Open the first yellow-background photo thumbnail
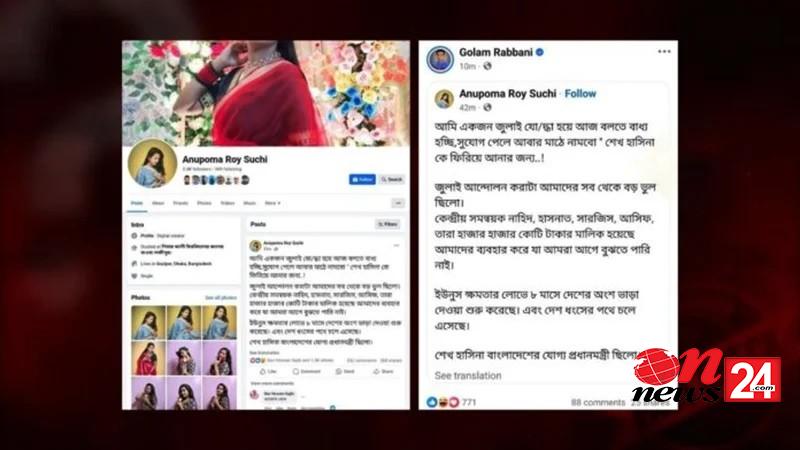Viewport: 800px width, 450px height. pyautogui.click(x=148, y=322)
